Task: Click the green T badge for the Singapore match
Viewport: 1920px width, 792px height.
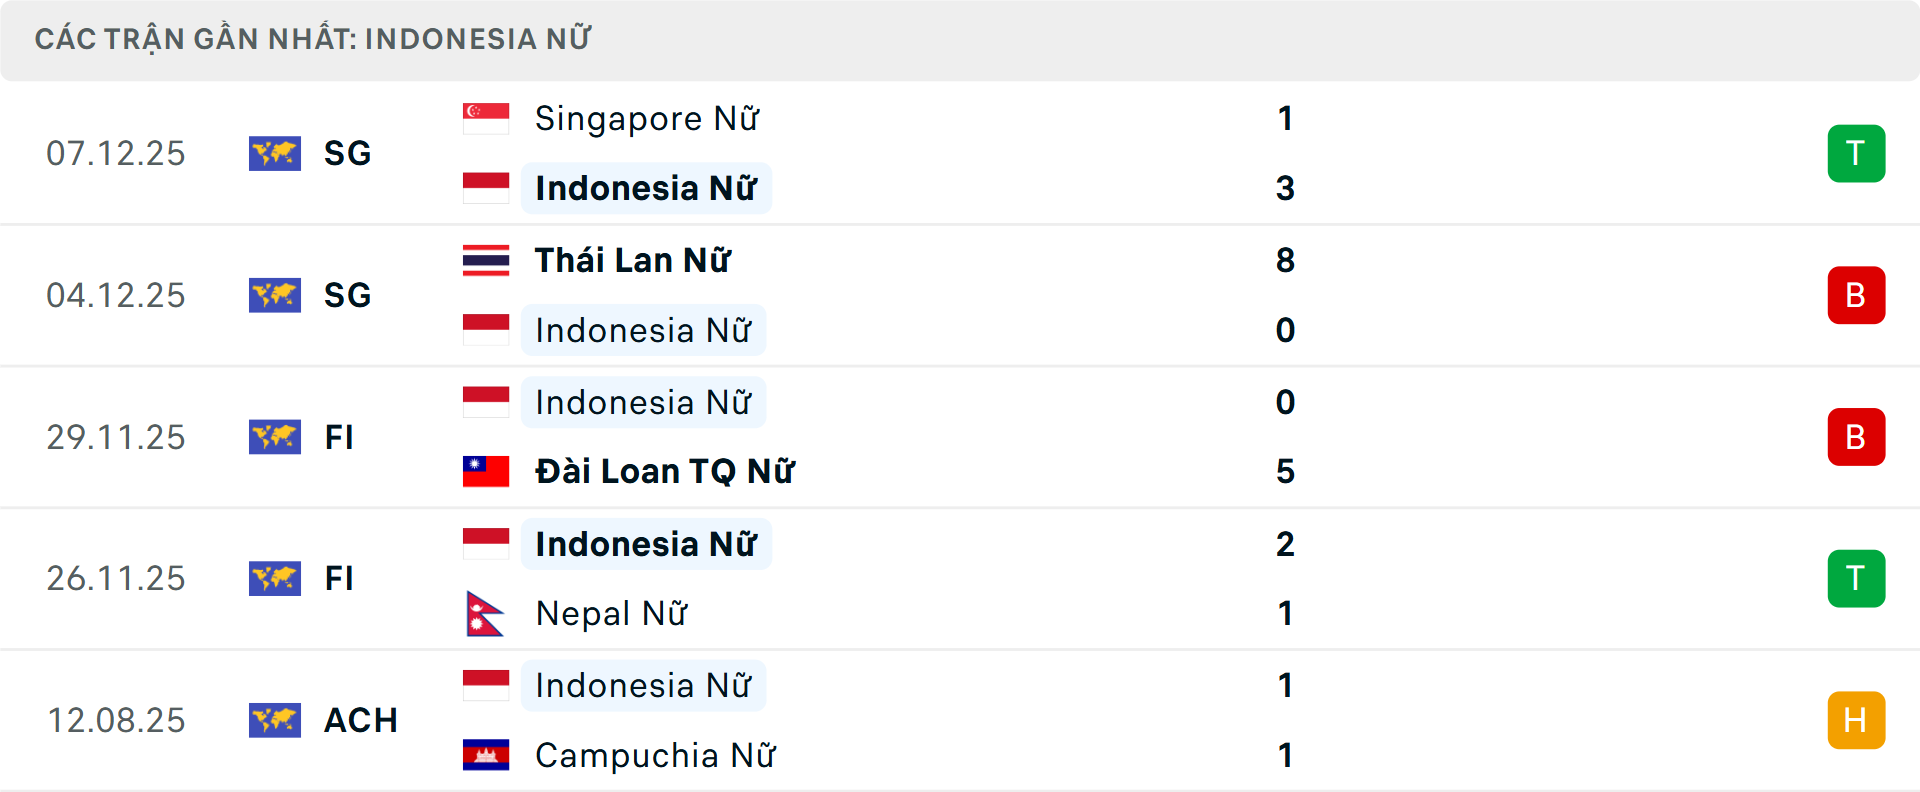Action: (1856, 153)
